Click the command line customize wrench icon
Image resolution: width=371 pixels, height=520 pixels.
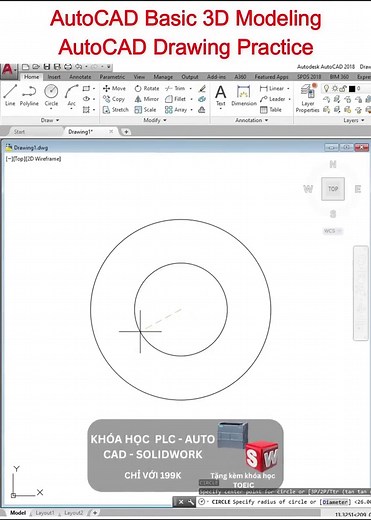(191, 502)
